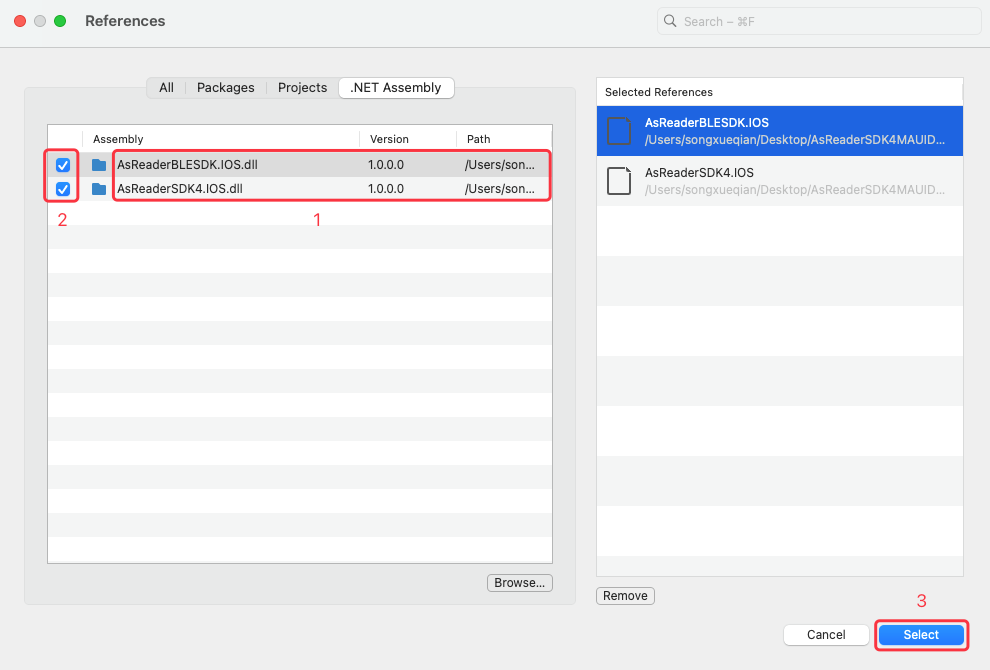The image size is (990, 670).
Task: Switch to the All tab
Action: pyautogui.click(x=166, y=88)
